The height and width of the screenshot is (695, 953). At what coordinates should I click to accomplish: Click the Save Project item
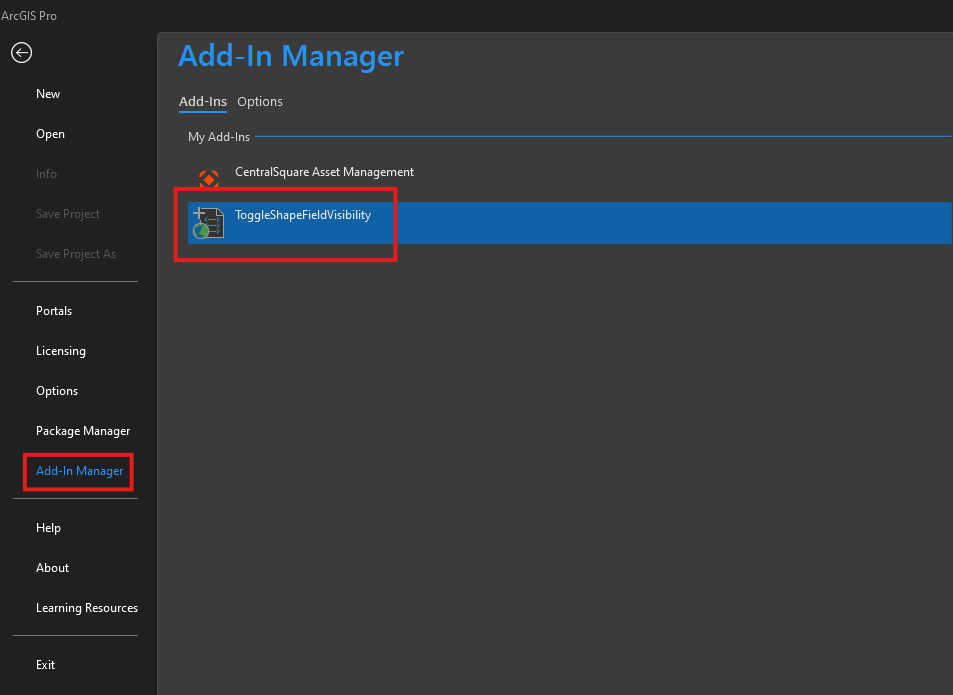(x=68, y=214)
